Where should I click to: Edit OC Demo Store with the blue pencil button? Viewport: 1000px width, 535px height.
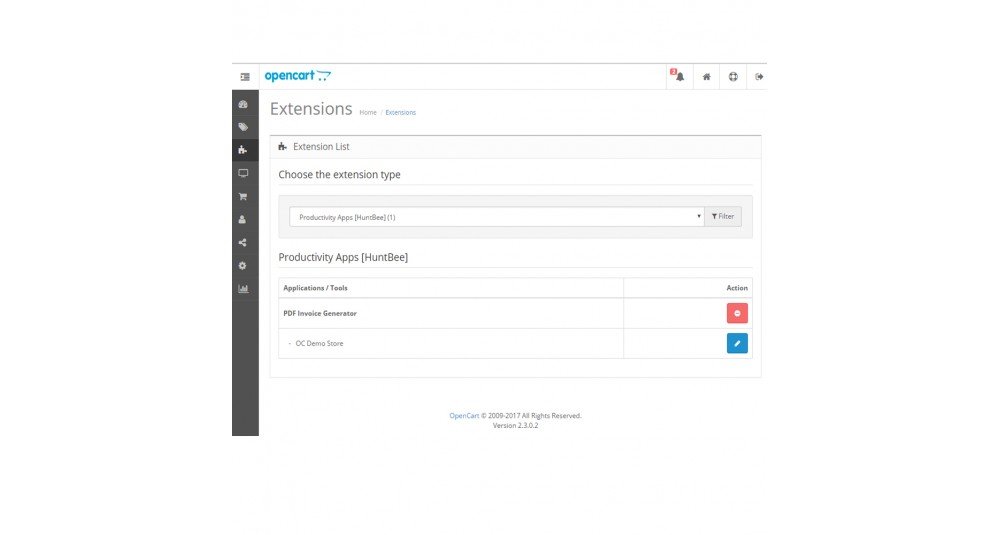(x=737, y=343)
